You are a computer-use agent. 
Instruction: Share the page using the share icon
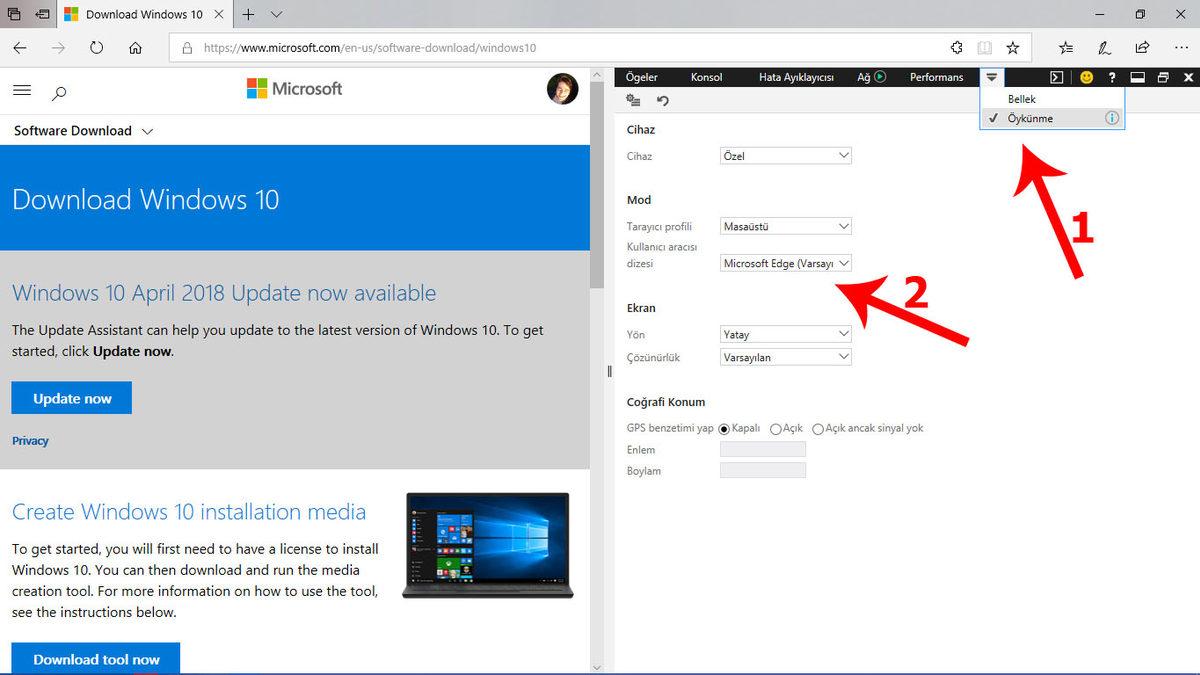tap(1142, 47)
